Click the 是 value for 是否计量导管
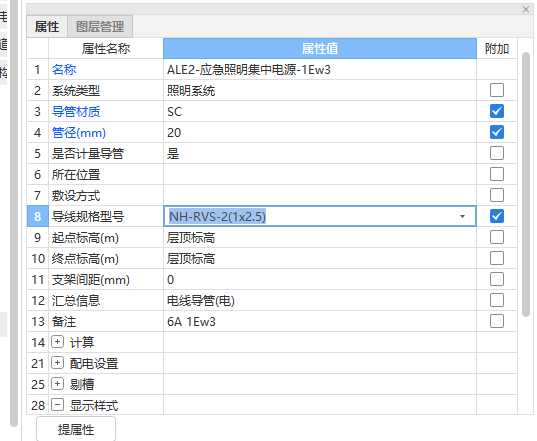 click(x=320, y=153)
